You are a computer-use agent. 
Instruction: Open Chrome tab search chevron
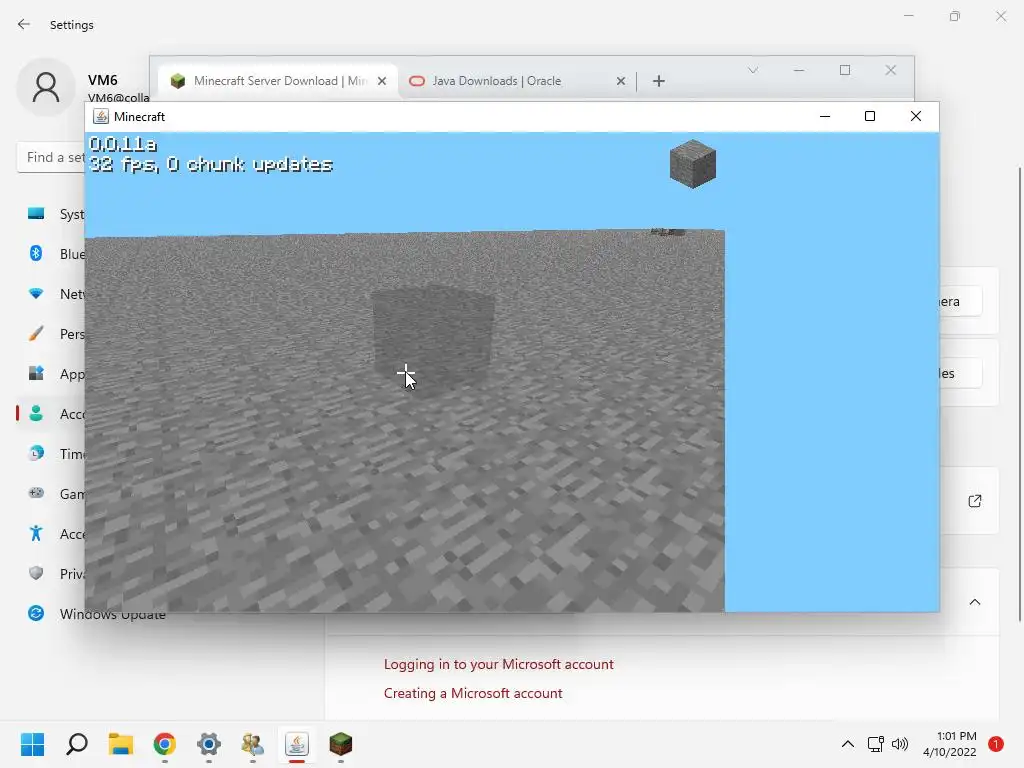click(x=753, y=70)
